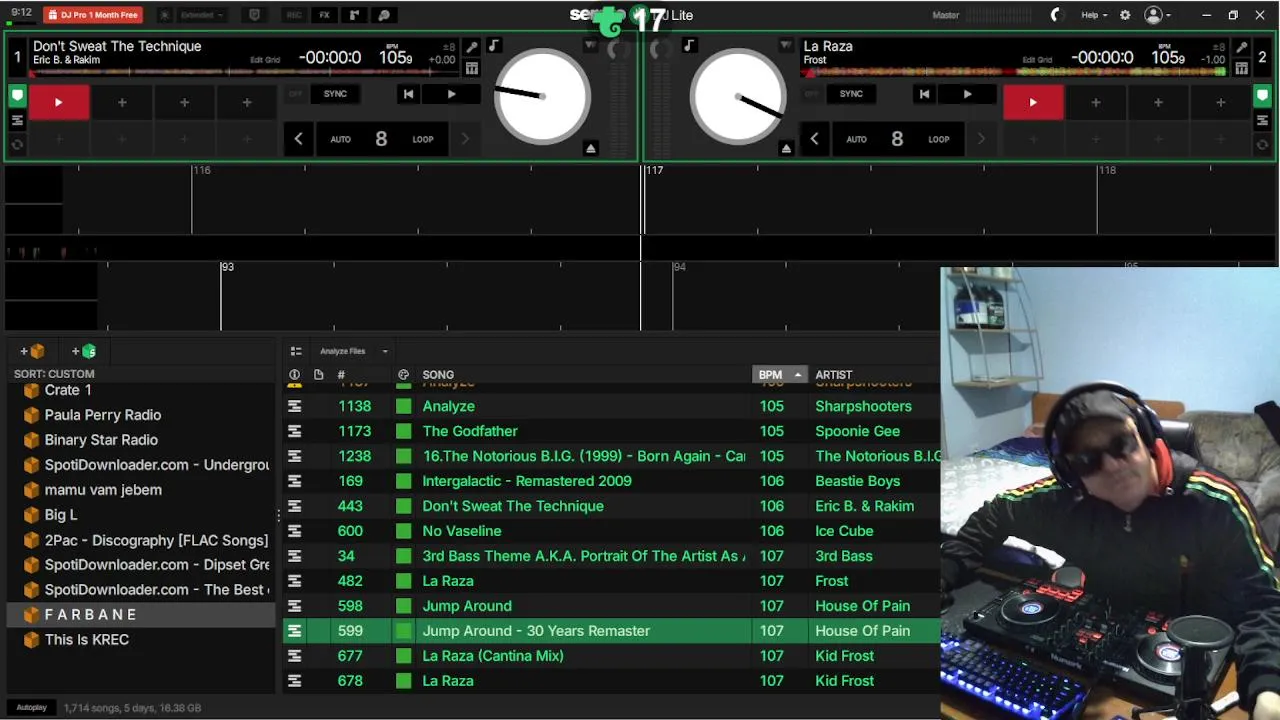Image resolution: width=1280 pixels, height=720 pixels.
Task: Toggle library list view icon
Action: (x=296, y=351)
